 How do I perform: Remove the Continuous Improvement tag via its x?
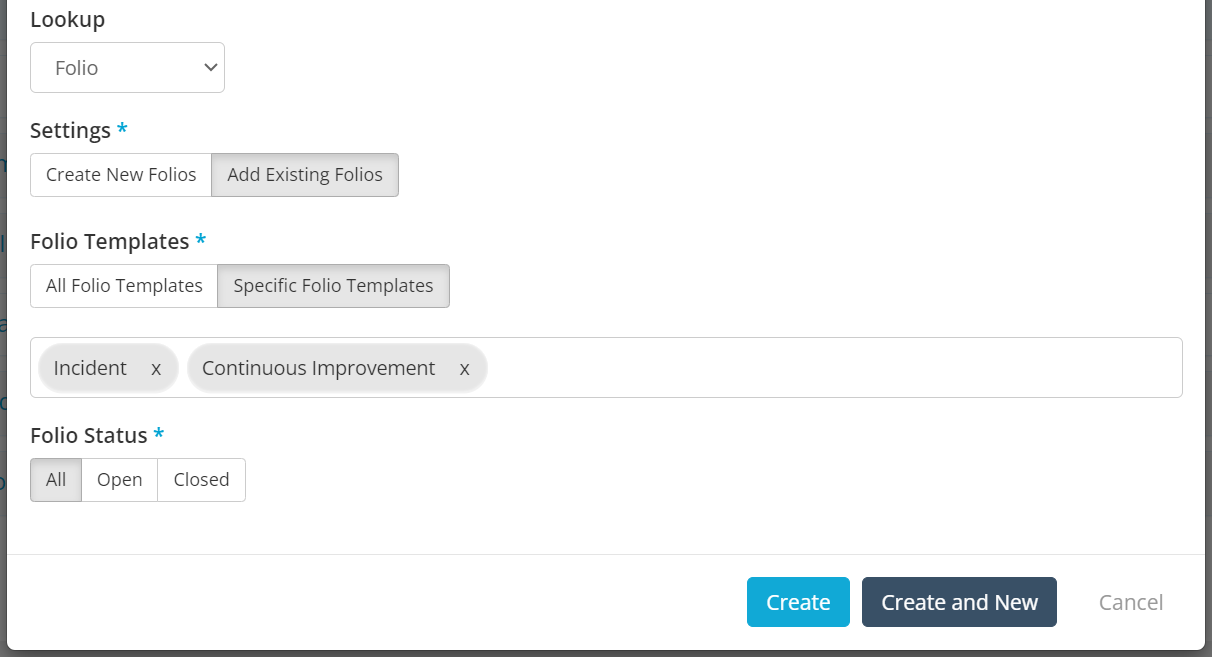464,368
